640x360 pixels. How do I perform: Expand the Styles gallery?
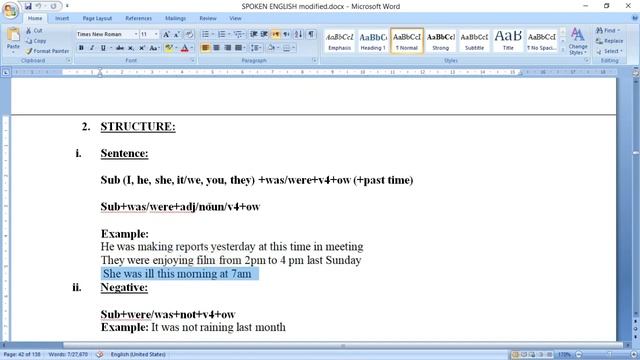(x=563, y=50)
